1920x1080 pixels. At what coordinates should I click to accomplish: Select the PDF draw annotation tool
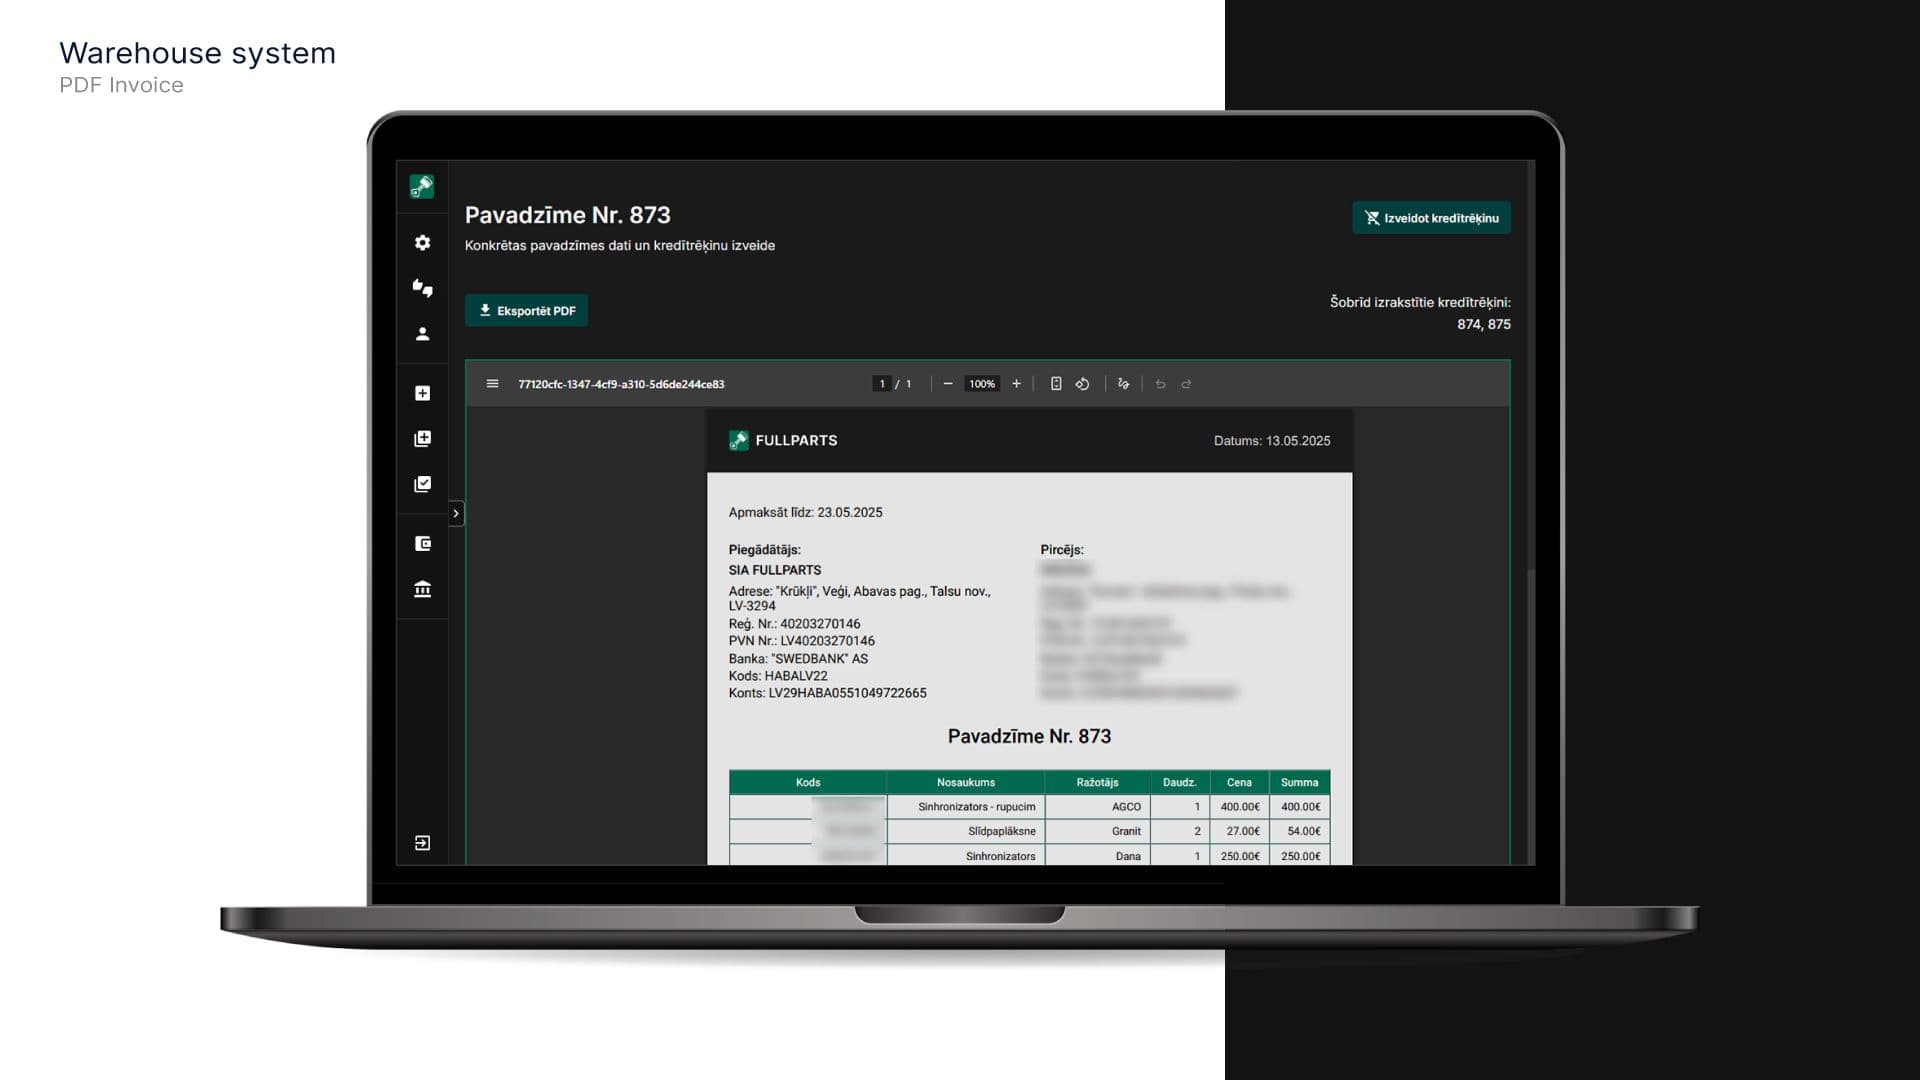(1123, 384)
